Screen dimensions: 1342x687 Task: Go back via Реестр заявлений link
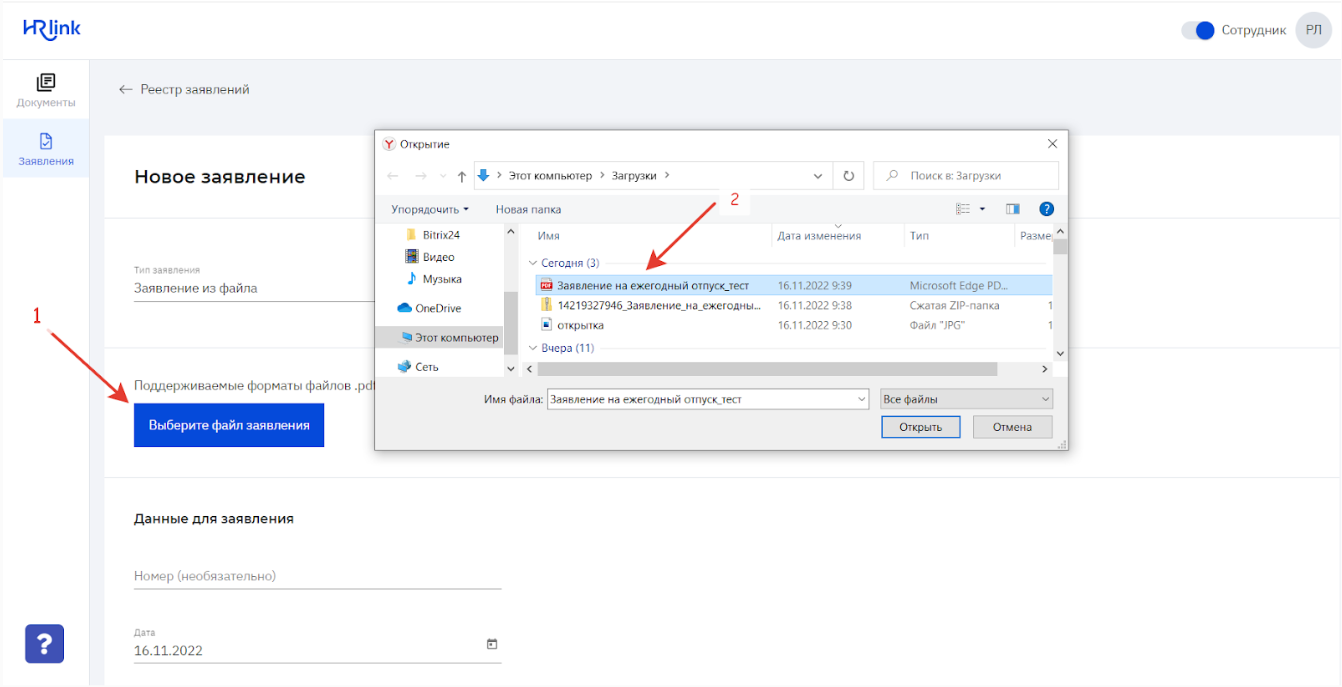point(184,90)
